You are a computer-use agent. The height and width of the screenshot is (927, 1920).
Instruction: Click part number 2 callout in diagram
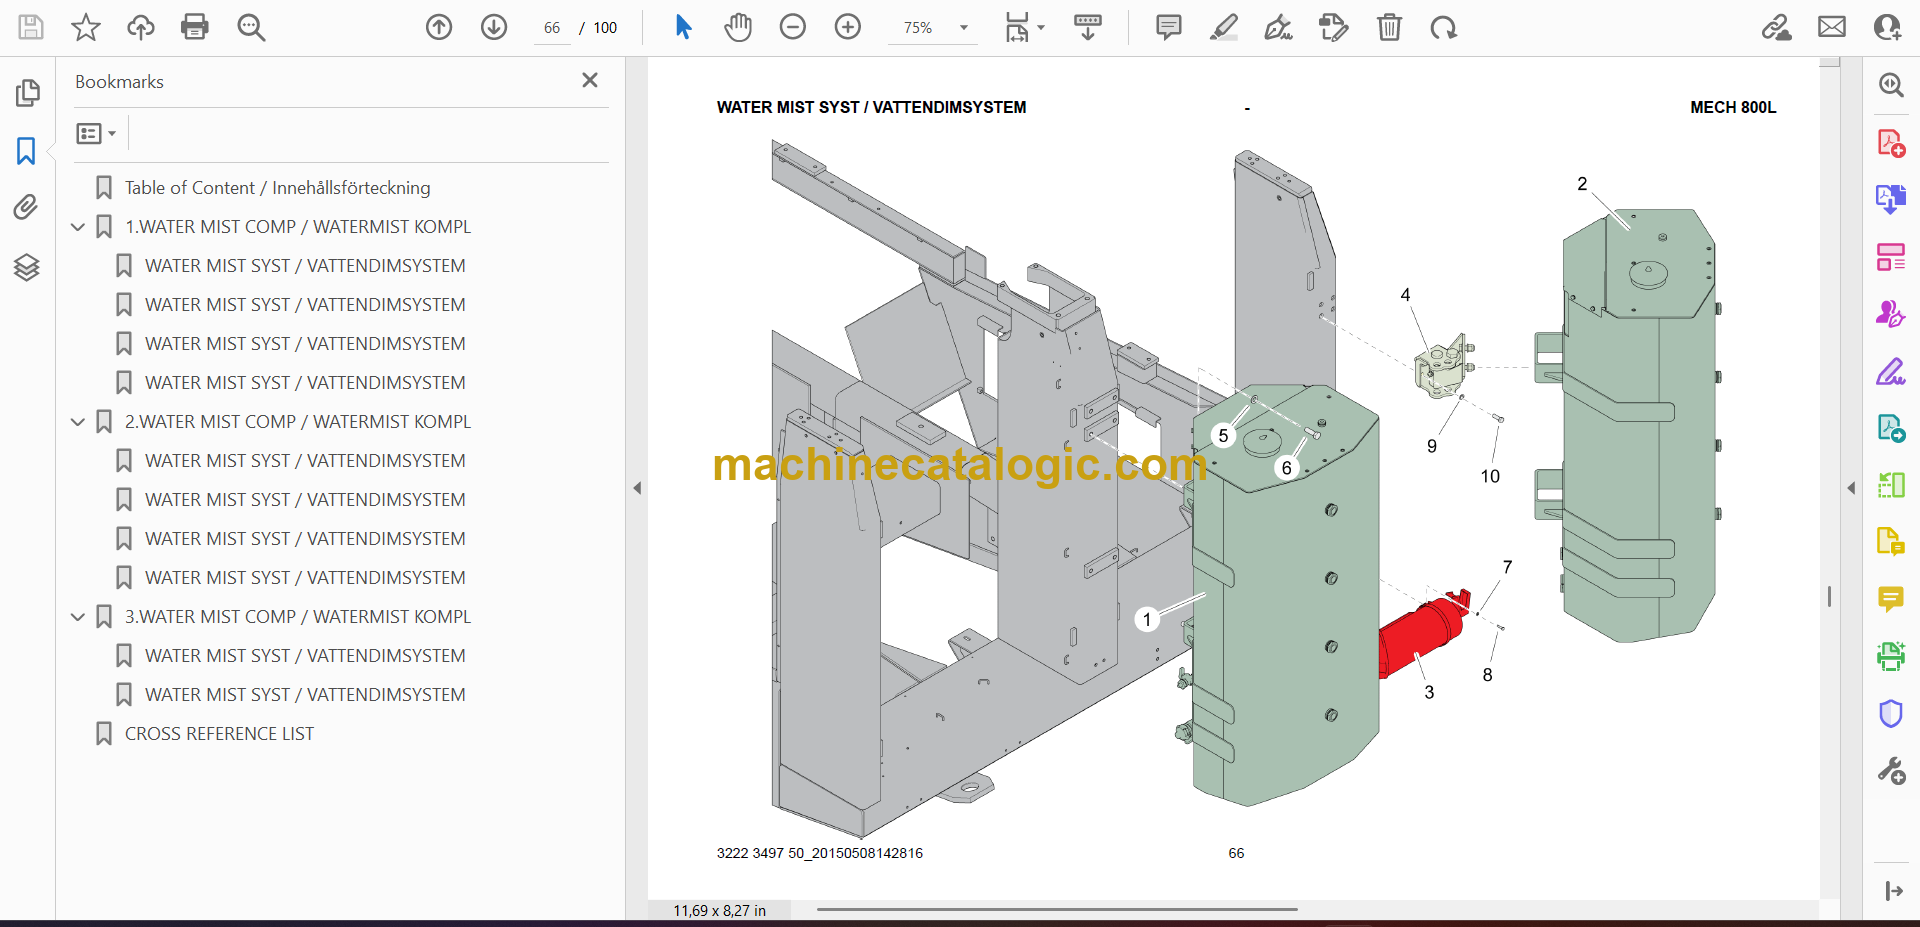click(1582, 184)
